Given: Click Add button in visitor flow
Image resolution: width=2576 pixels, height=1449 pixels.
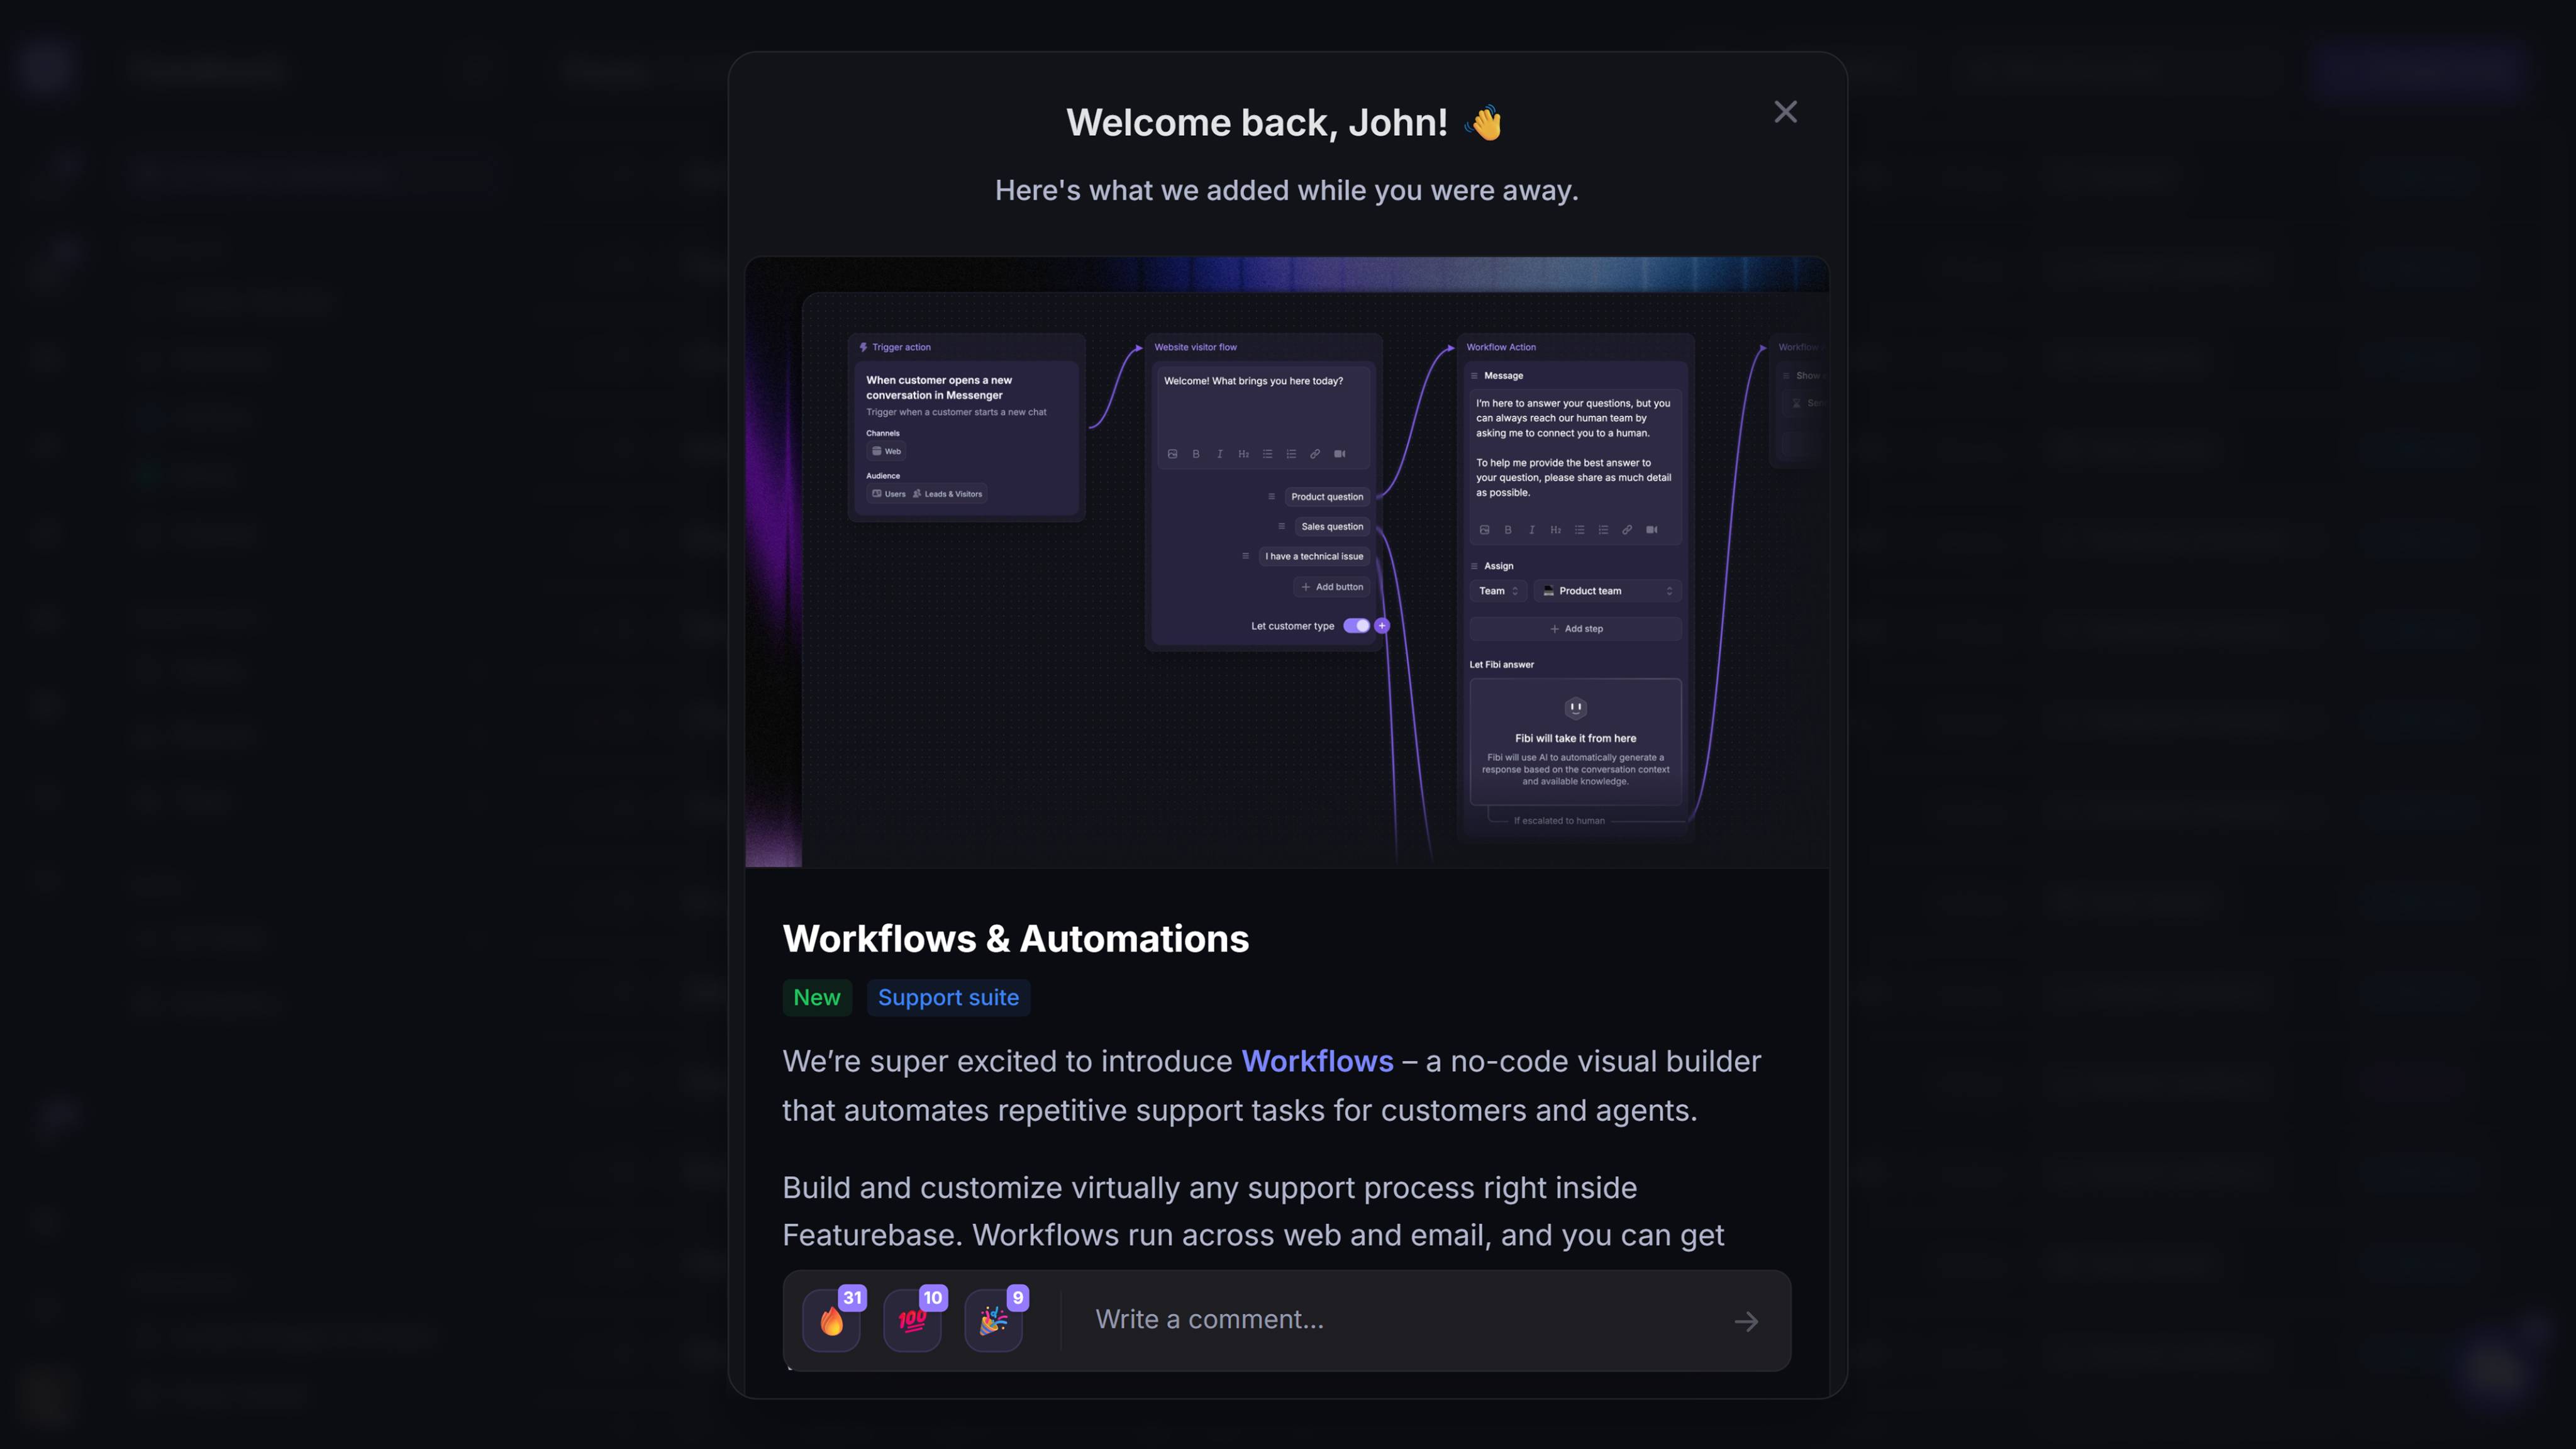Looking at the screenshot, I should [x=1332, y=587].
